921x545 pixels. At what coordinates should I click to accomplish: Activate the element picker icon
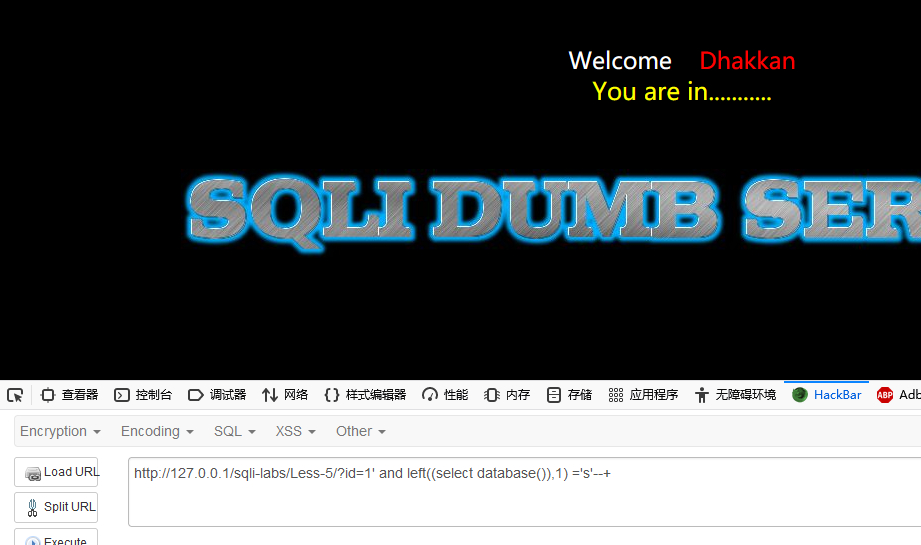click(x=15, y=395)
